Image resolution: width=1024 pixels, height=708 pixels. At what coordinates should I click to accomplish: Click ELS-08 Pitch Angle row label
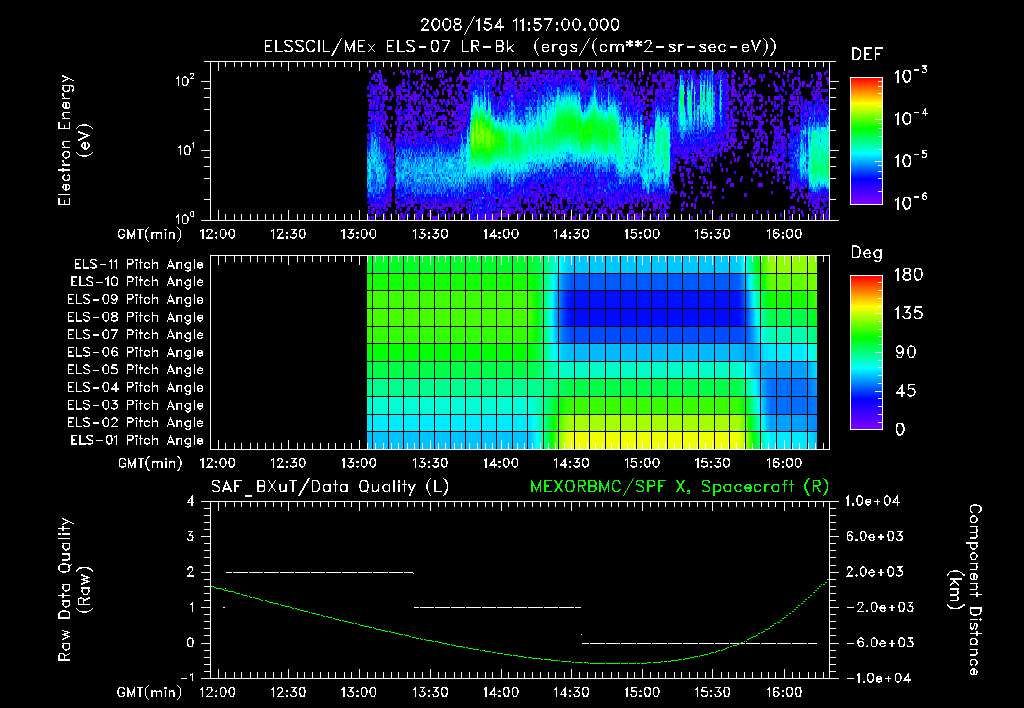click(x=135, y=317)
